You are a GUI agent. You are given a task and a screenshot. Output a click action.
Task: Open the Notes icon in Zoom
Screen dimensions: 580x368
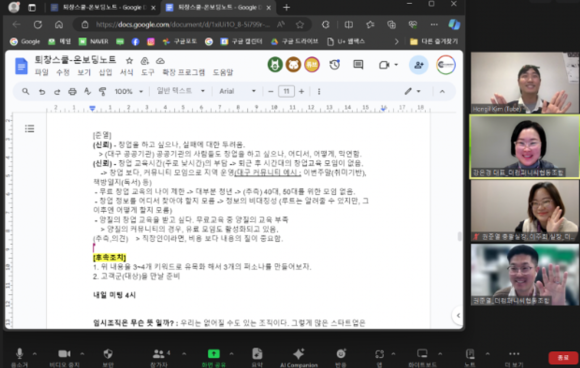pyautogui.click(x=470, y=354)
